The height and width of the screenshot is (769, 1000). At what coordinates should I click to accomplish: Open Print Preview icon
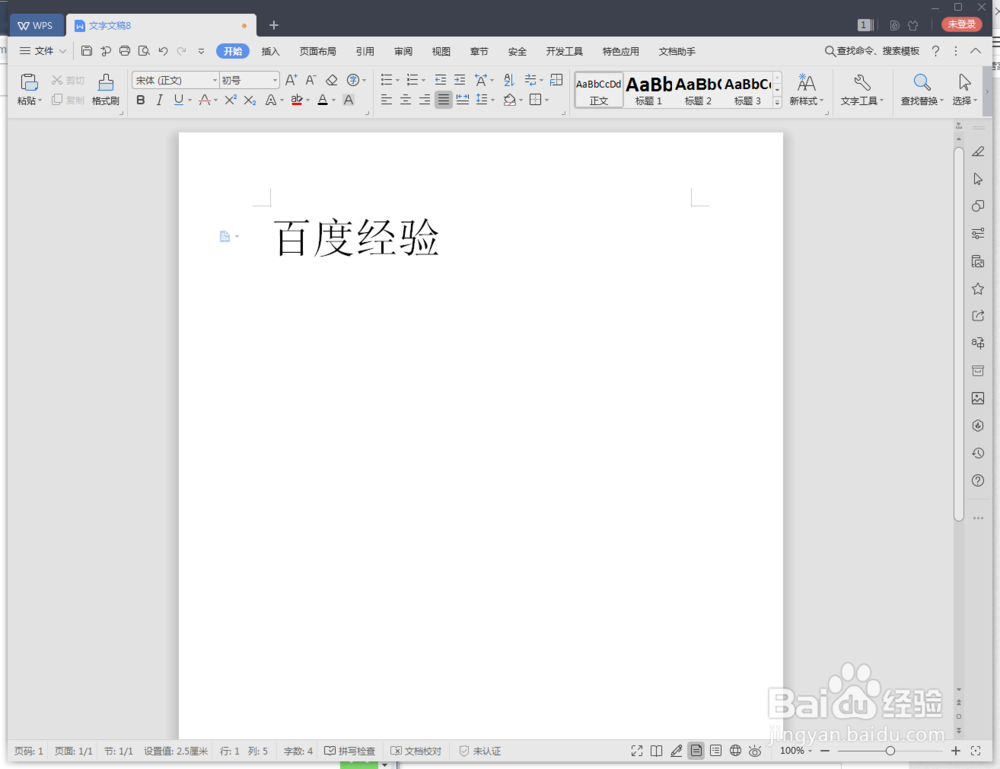click(144, 51)
